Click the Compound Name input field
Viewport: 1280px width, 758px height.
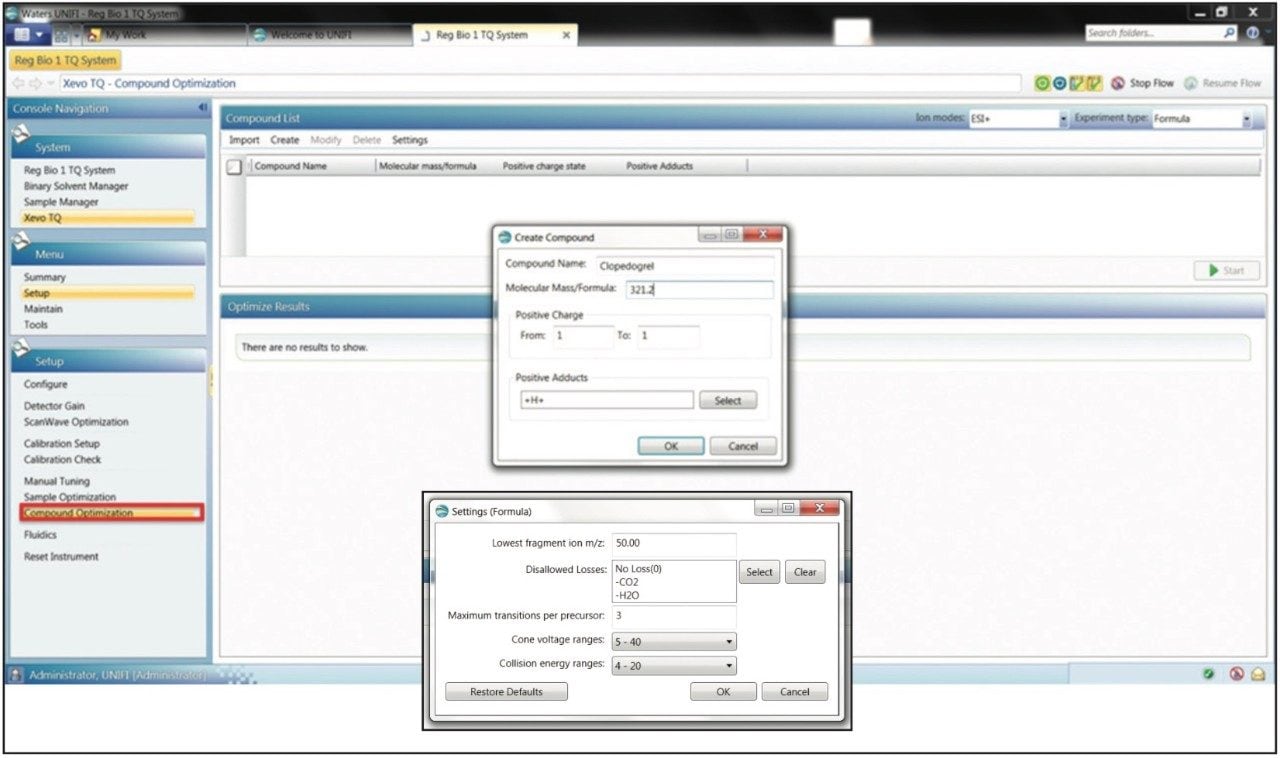pyautogui.click(x=684, y=266)
